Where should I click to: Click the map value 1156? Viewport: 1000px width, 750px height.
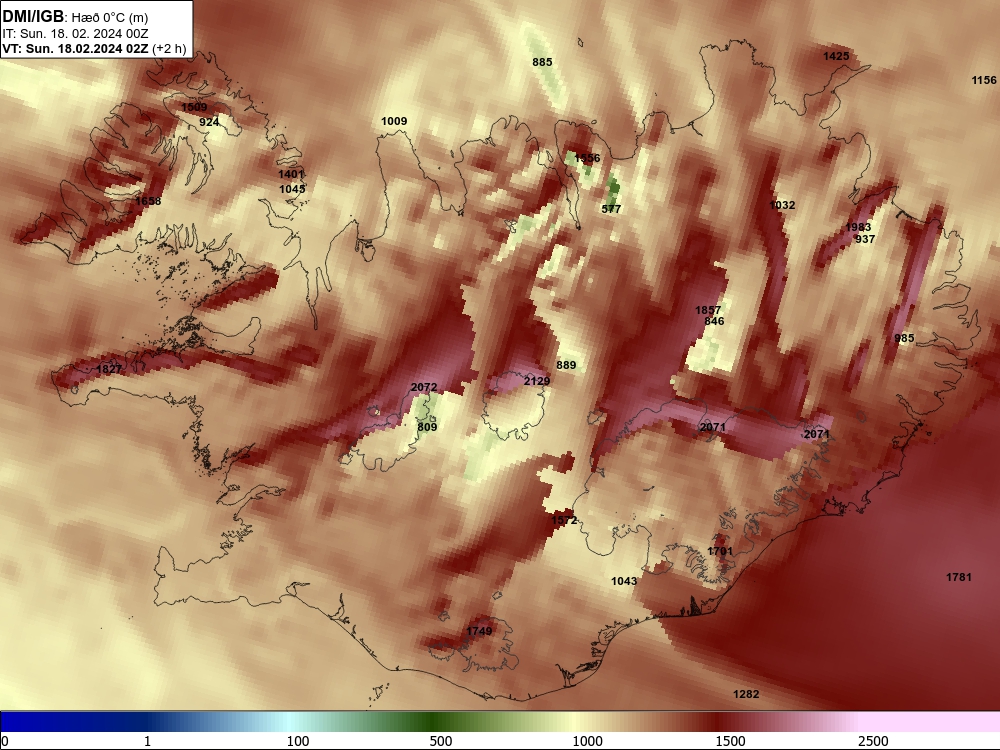pyautogui.click(x=983, y=80)
